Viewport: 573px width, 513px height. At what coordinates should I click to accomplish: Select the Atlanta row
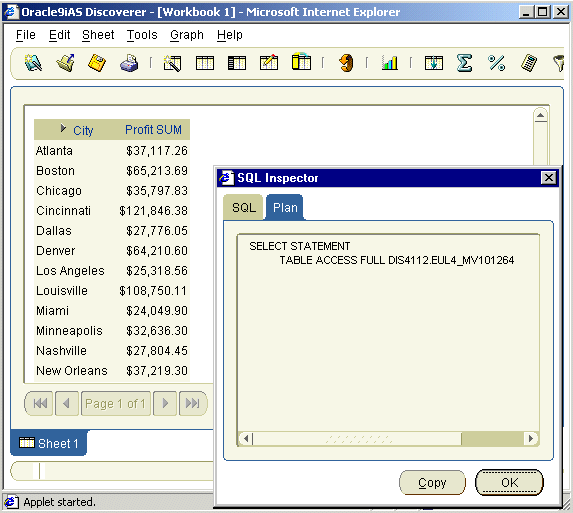(112, 151)
